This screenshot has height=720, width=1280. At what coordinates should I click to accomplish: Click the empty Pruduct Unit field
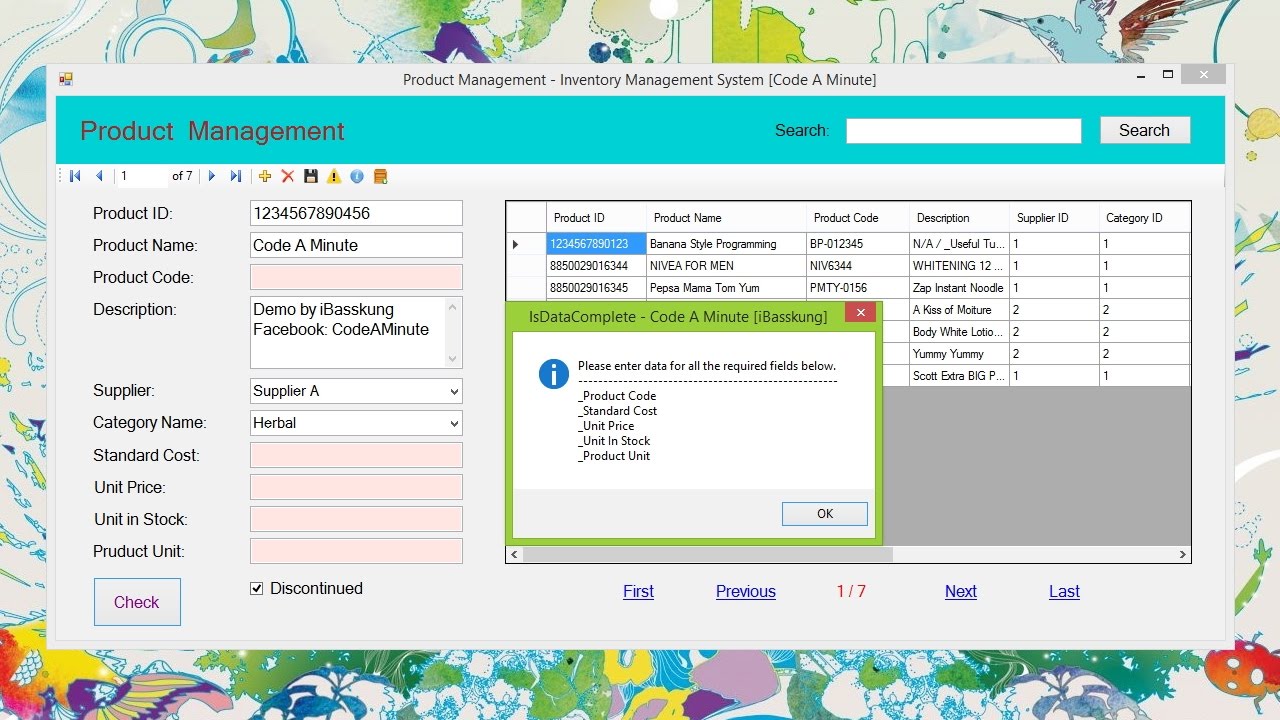[x=356, y=551]
